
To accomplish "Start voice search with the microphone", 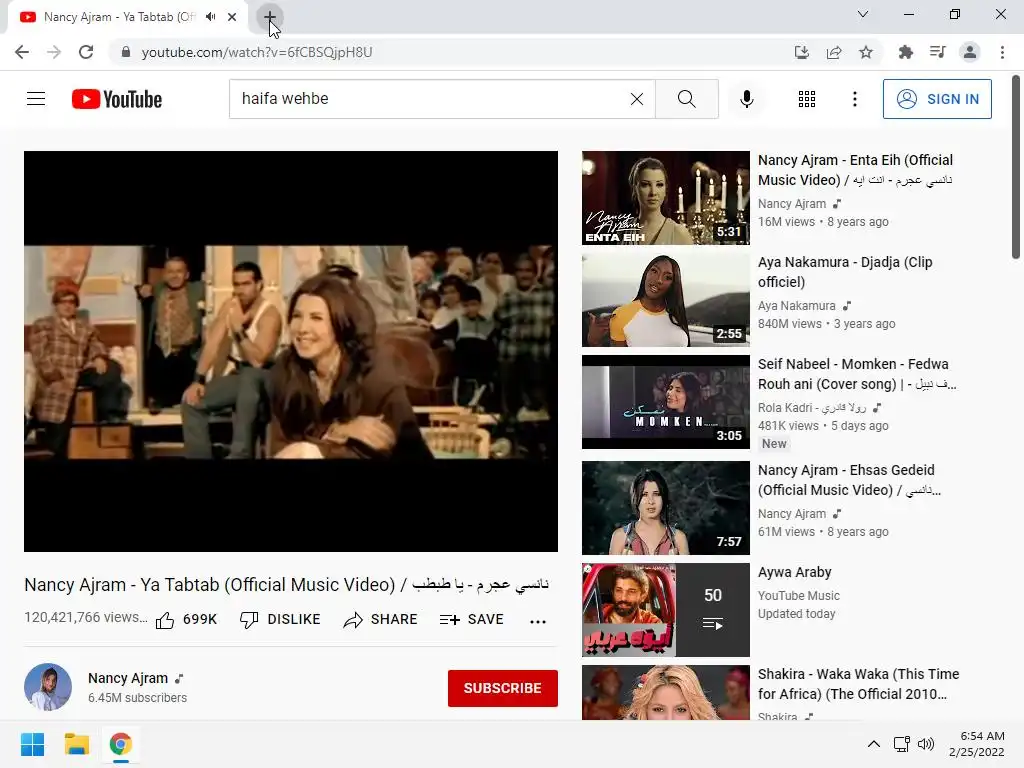I will pyautogui.click(x=746, y=99).
